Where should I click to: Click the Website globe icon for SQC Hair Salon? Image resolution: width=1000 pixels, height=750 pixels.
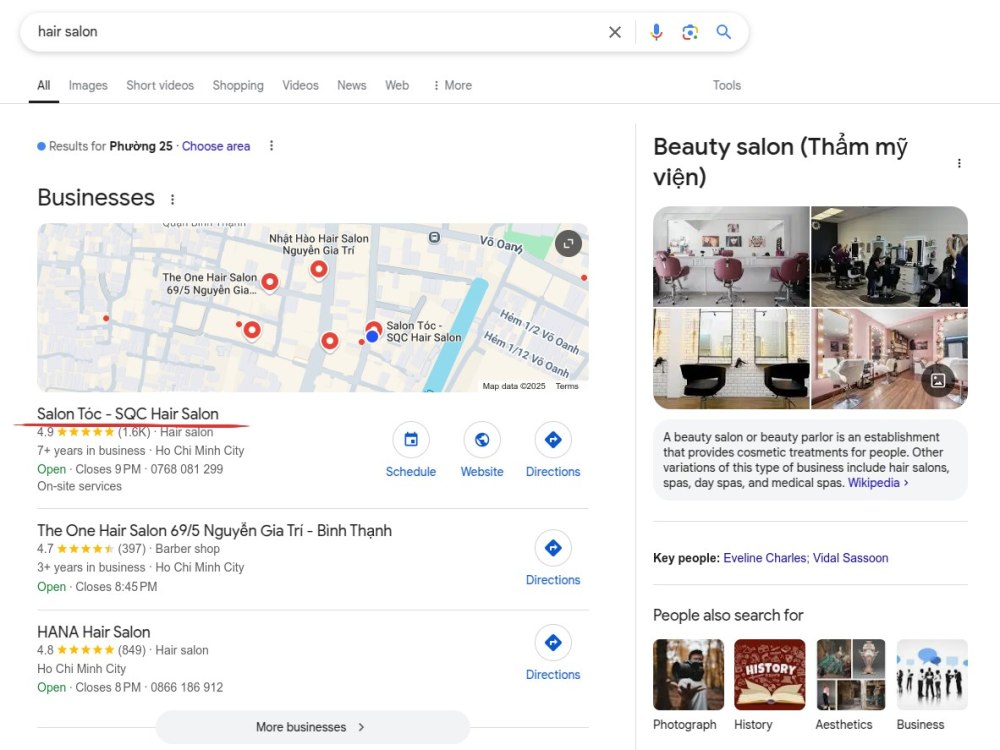pyautogui.click(x=482, y=439)
